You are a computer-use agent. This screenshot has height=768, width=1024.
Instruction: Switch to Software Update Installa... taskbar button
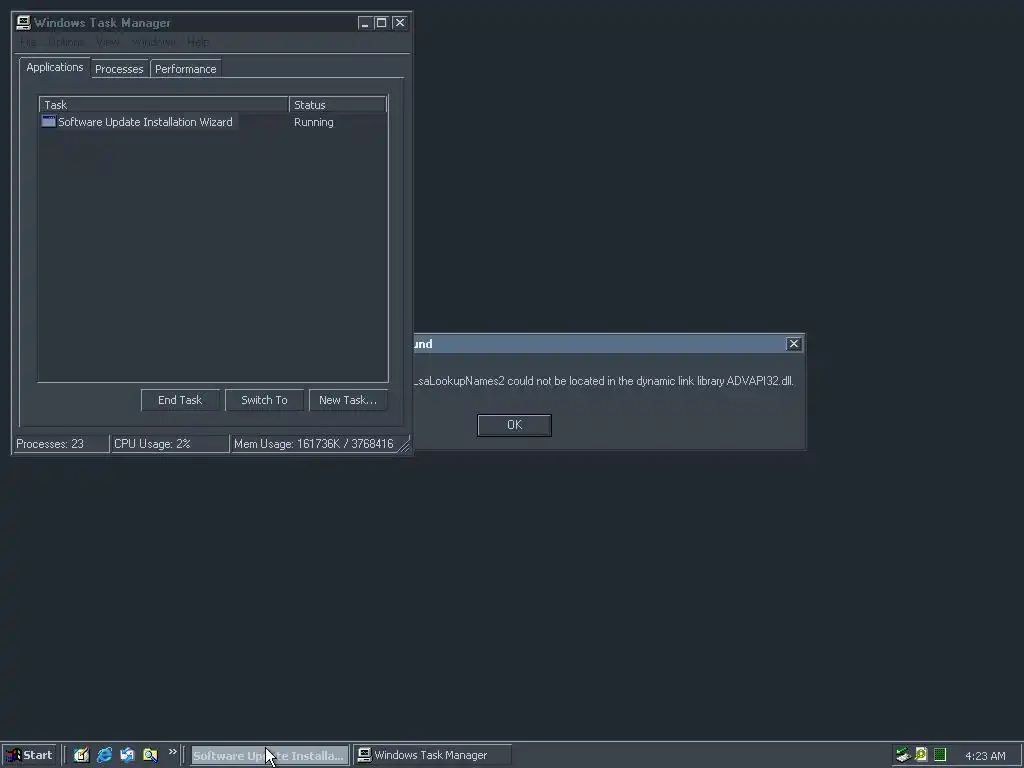pyautogui.click(x=270, y=756)
